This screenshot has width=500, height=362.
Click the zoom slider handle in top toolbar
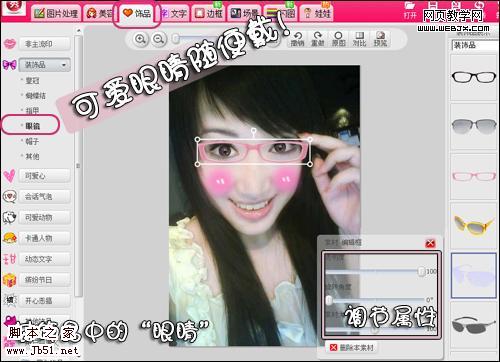[176, 39]
